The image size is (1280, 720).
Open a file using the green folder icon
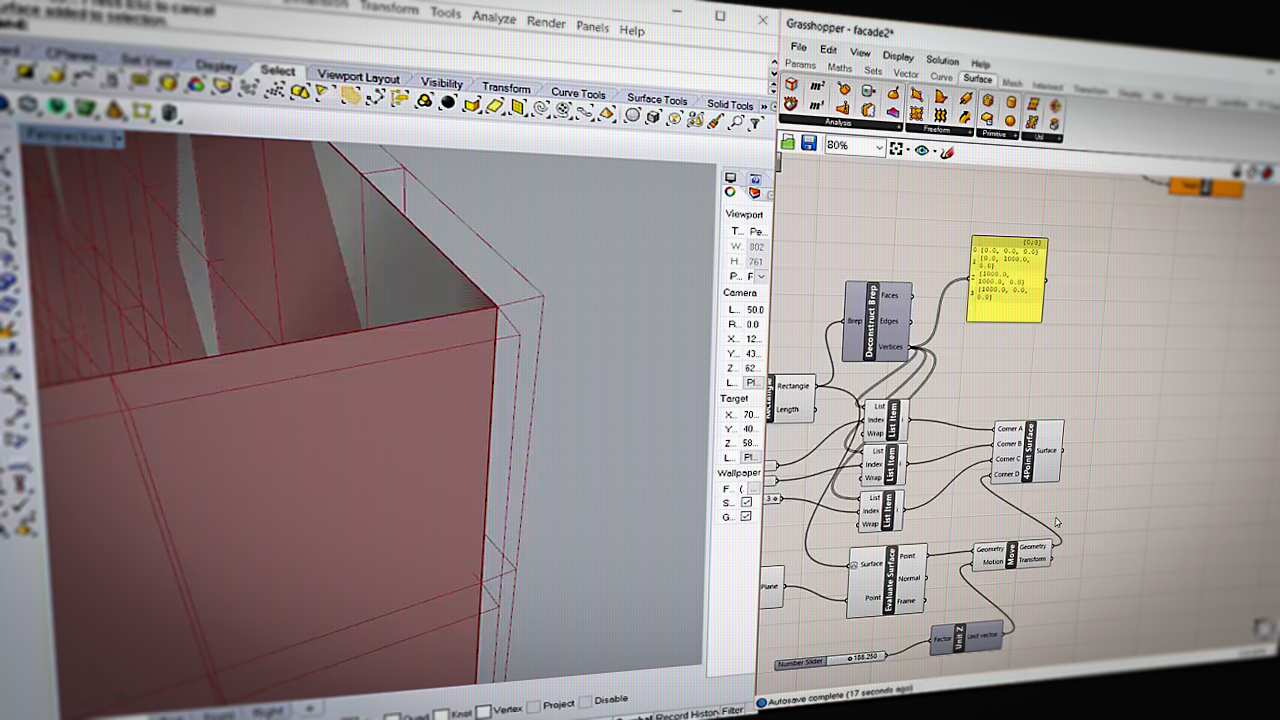coord(788,143)
